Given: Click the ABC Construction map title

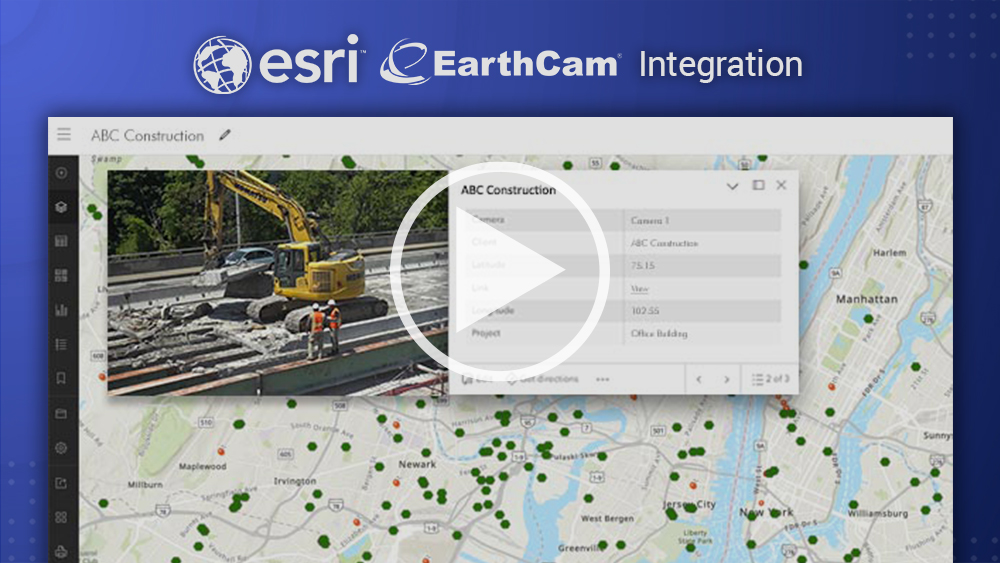Looking at the screenshot, I should [x=147, y=135].
